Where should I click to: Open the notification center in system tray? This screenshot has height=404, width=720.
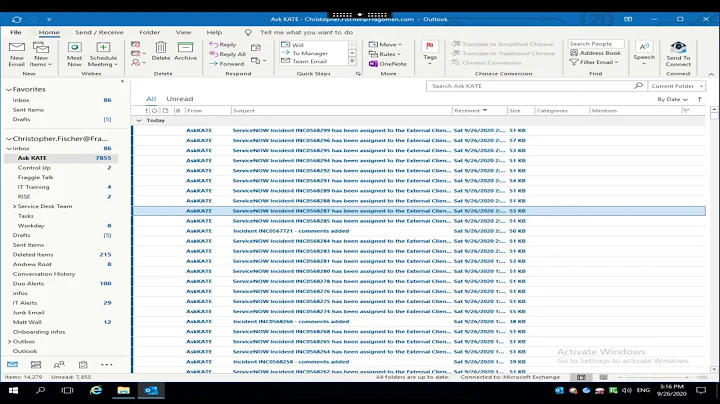701,391
